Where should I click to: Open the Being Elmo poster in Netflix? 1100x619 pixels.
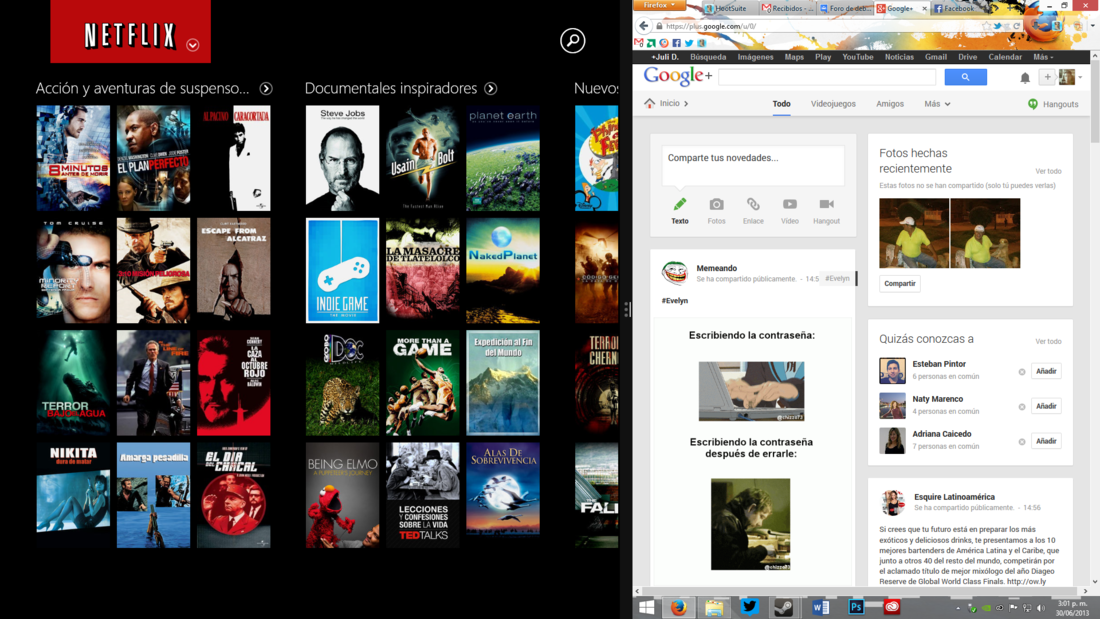click(x=342, y=495)
